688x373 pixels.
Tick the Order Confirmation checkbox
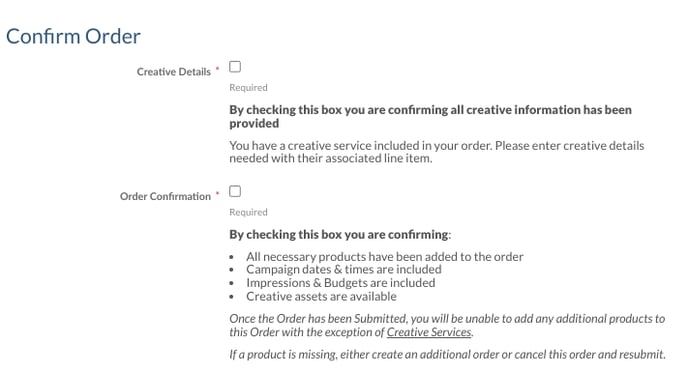(x=235, y=191)
